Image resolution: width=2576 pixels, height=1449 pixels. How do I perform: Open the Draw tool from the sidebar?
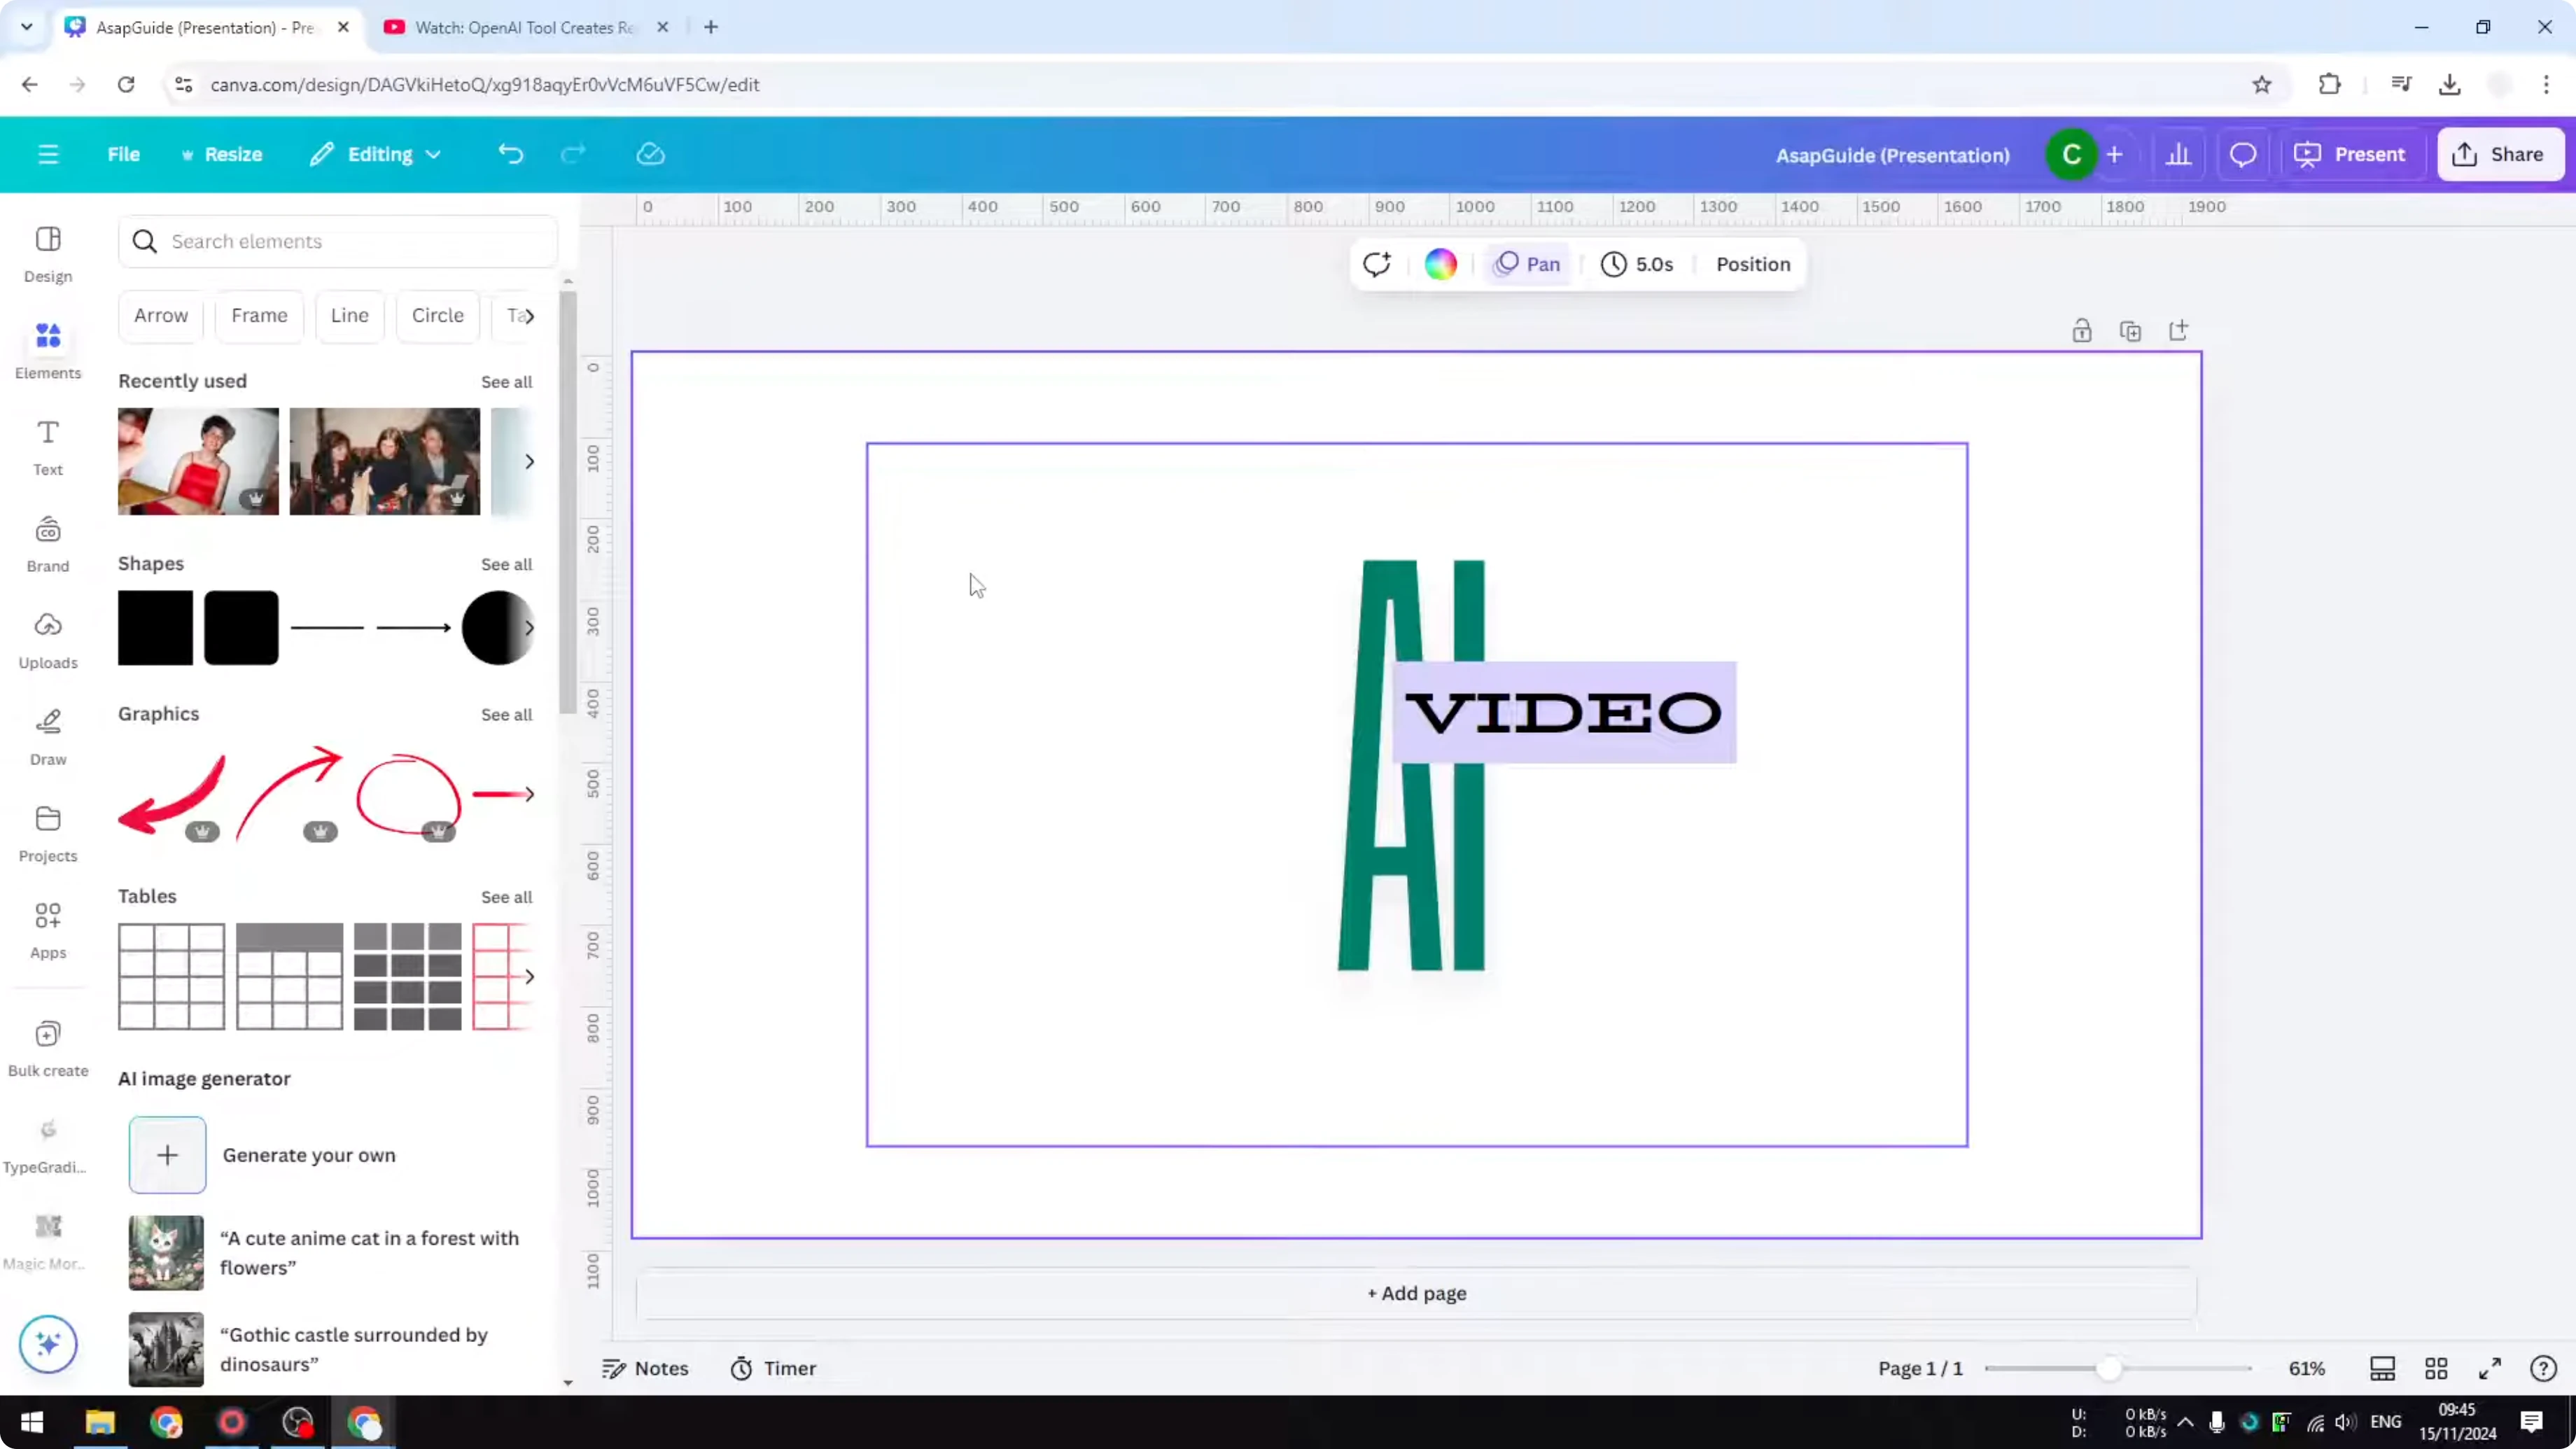[x=47, y=736]
